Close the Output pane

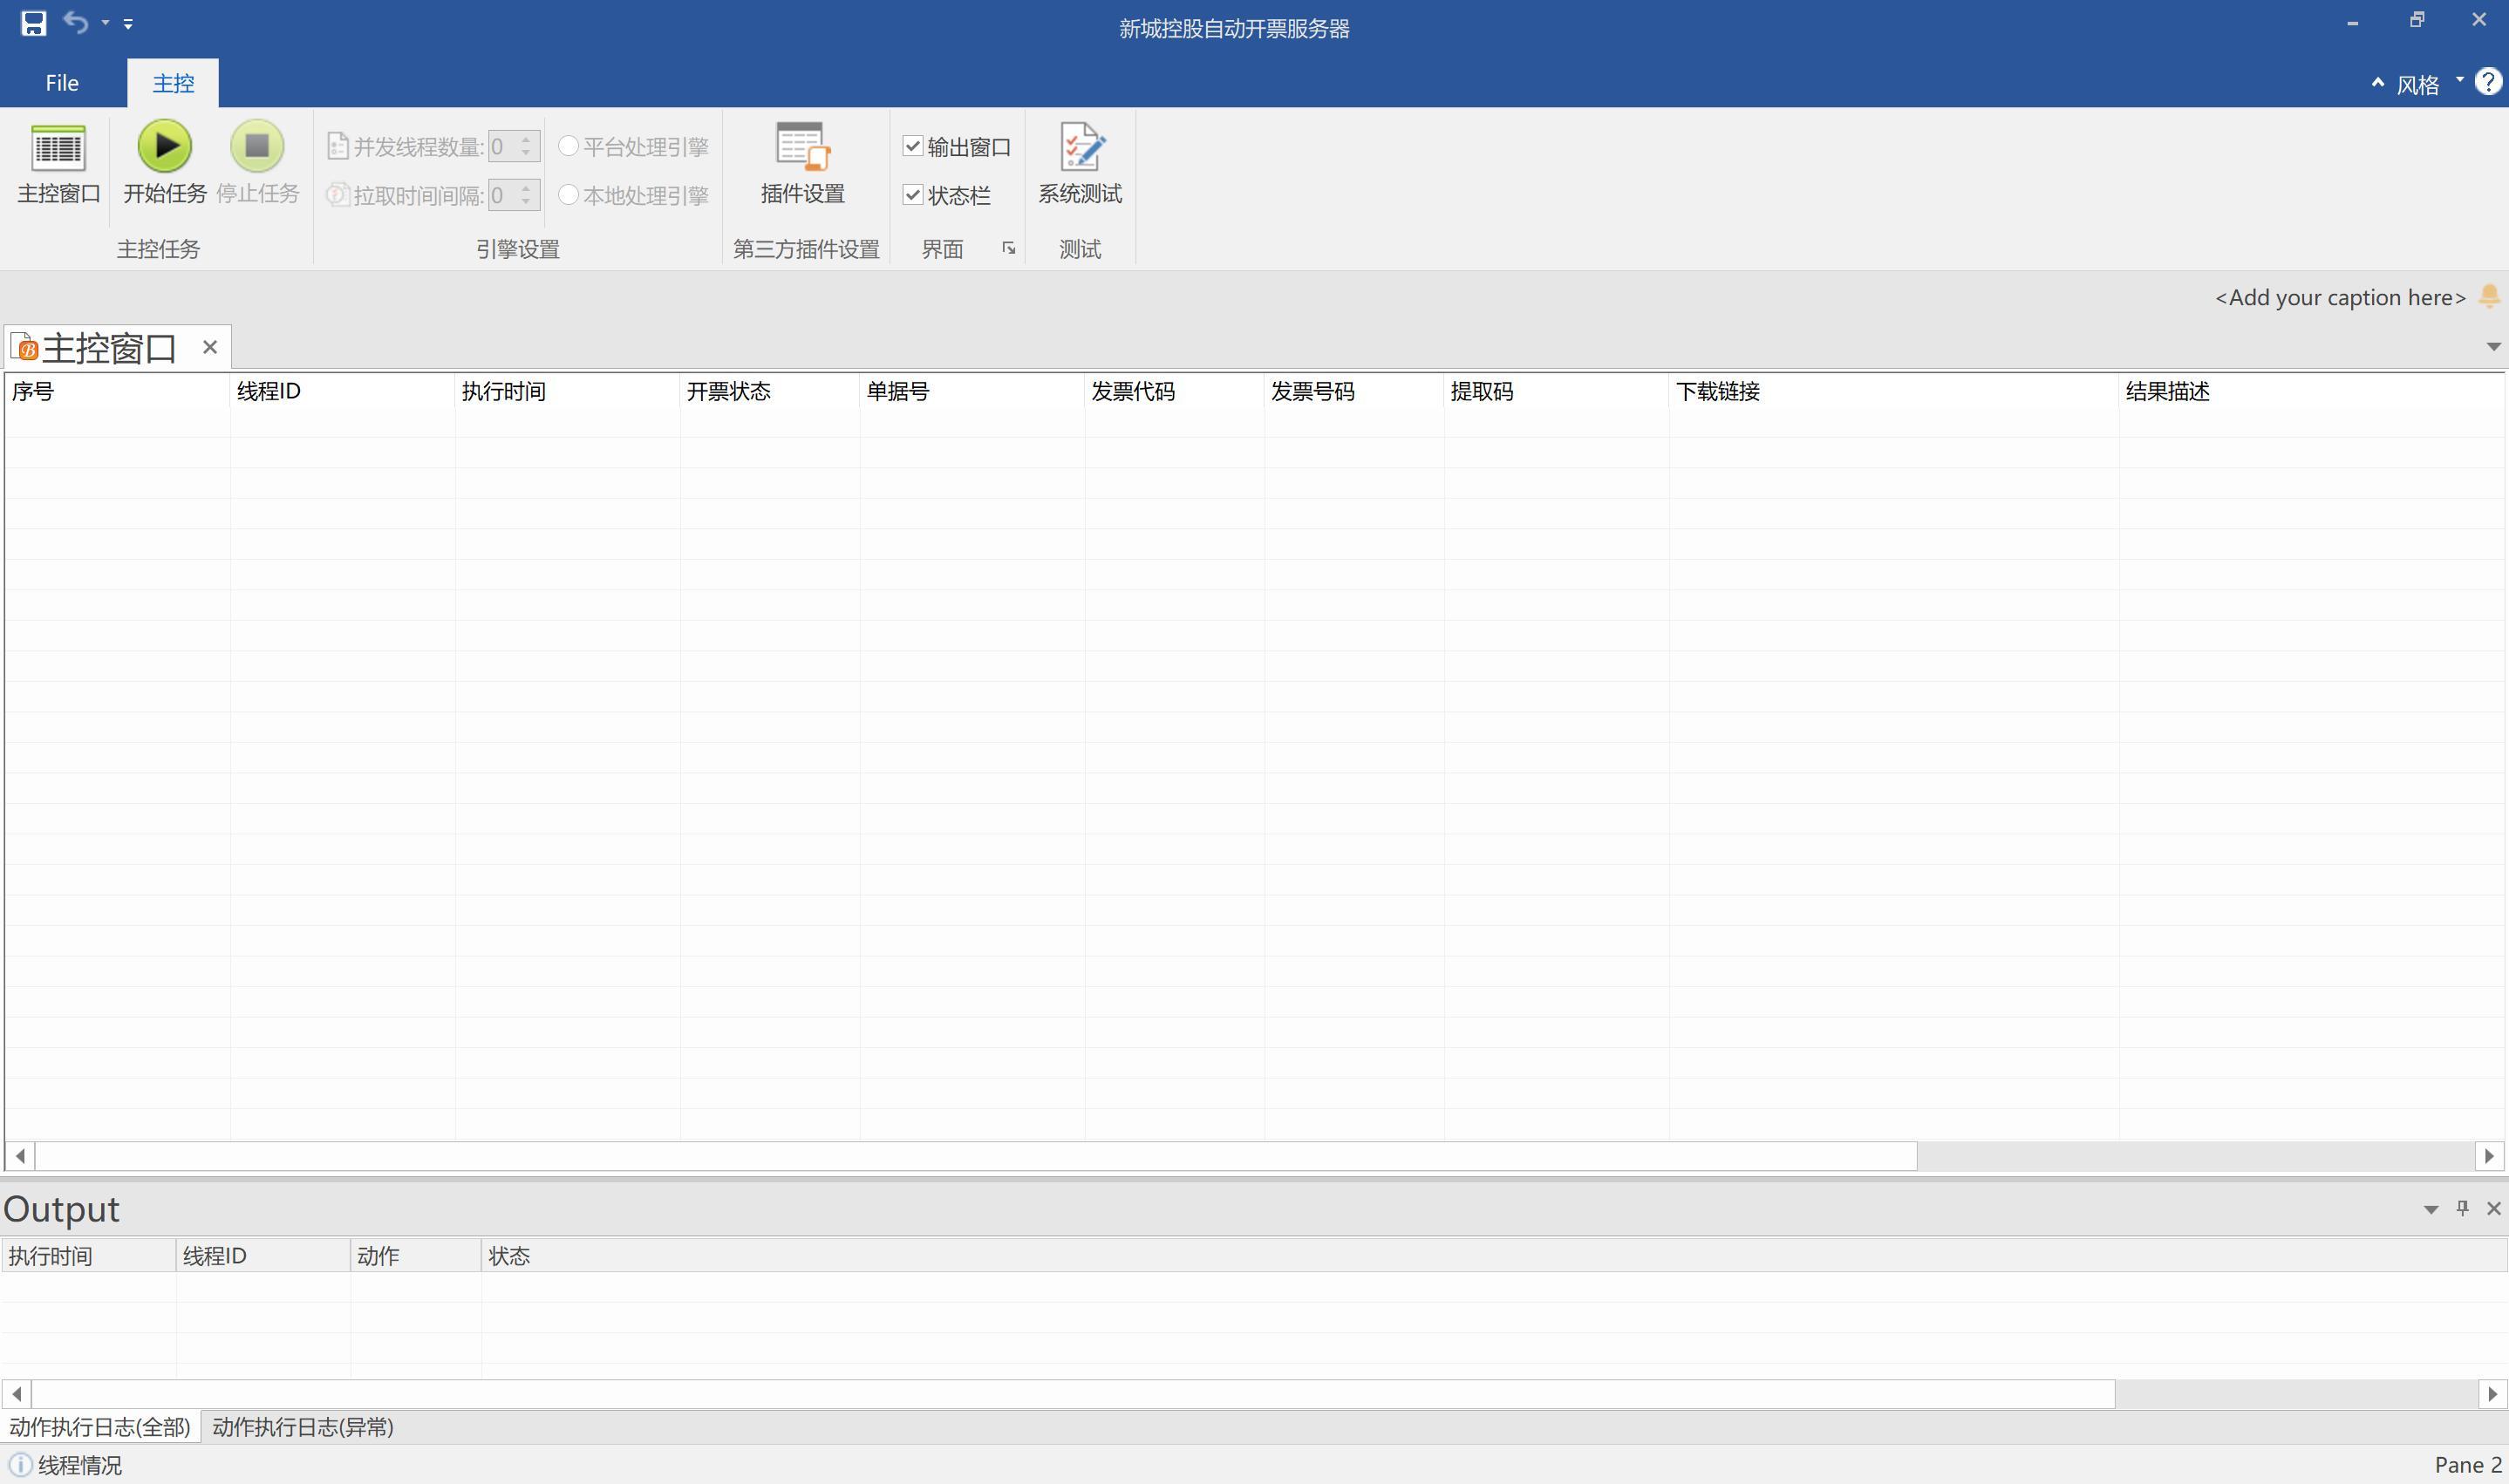(x=2493, y=1208)
